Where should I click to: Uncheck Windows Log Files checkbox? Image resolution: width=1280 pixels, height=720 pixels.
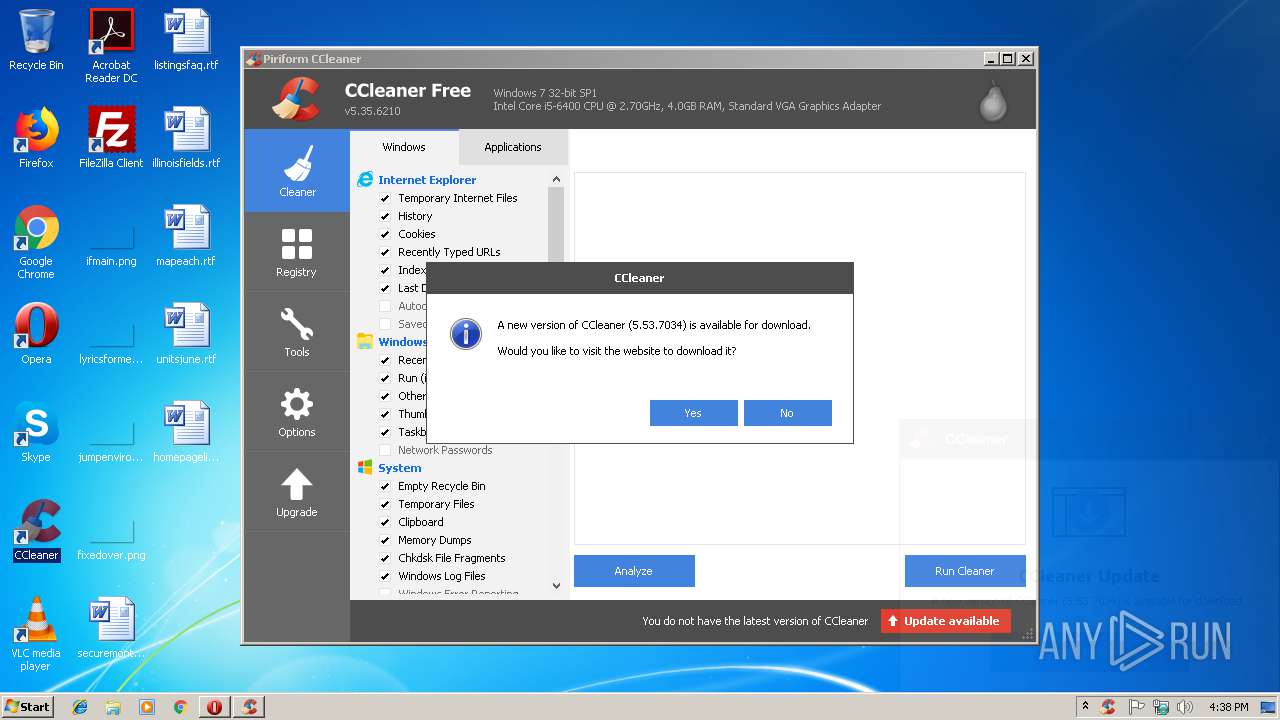(x=385, y=576)
